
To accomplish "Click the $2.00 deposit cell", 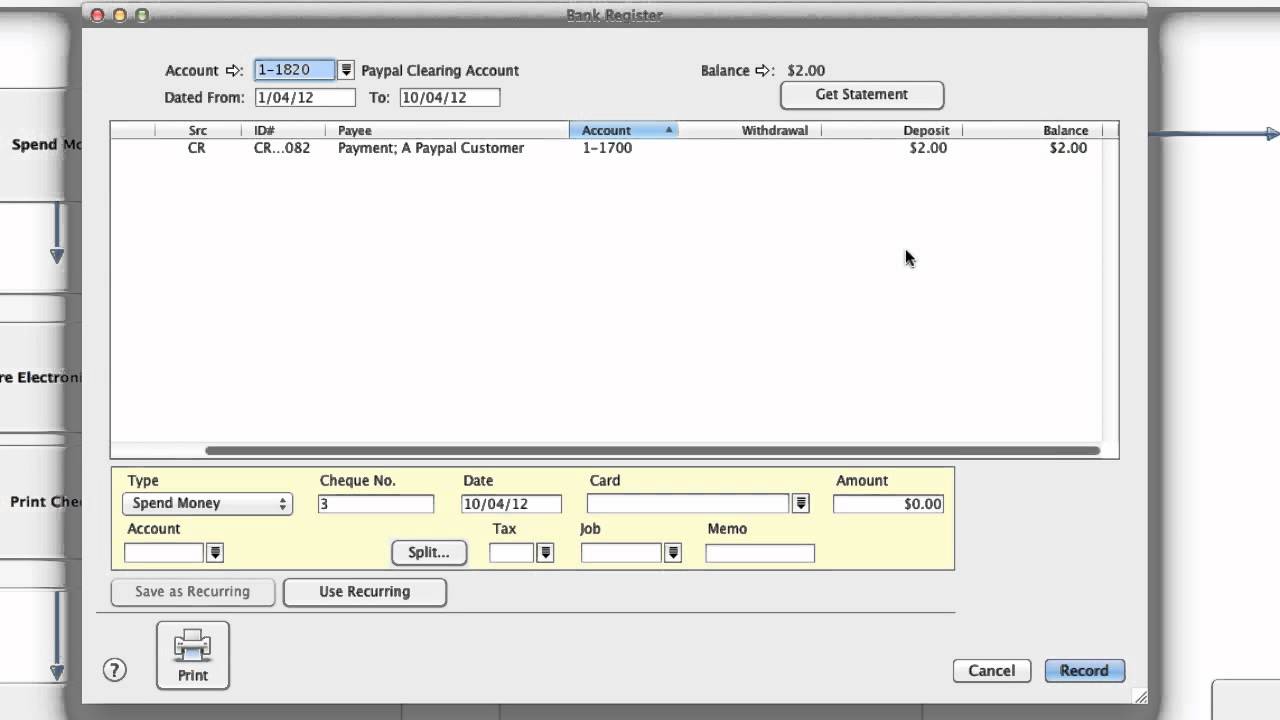I will click(x=928, y=148).
